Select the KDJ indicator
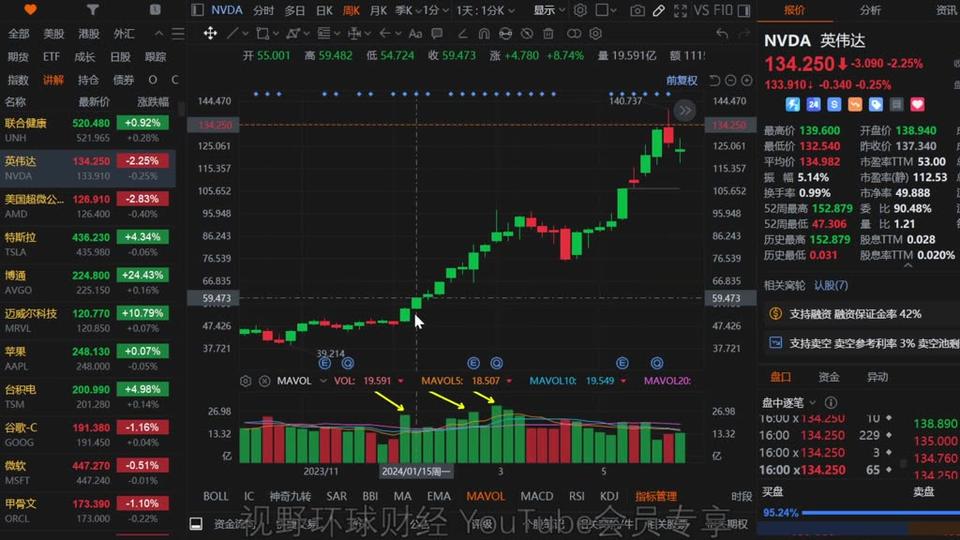 click(x=609, y=496)
